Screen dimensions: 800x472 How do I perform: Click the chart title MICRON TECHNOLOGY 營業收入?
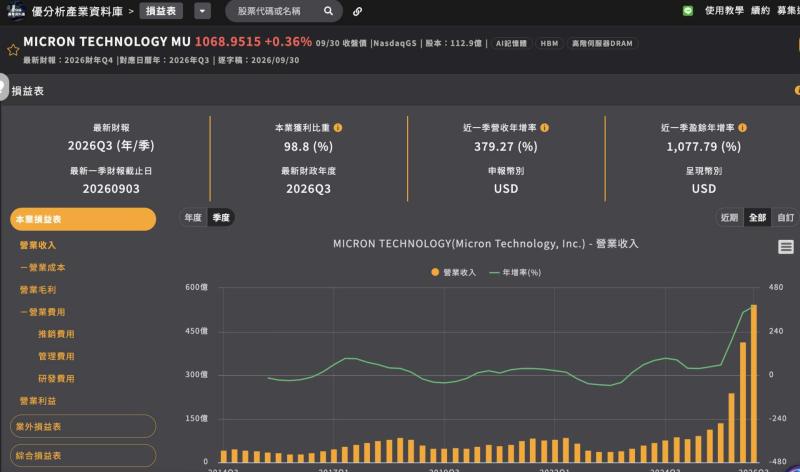486,244
